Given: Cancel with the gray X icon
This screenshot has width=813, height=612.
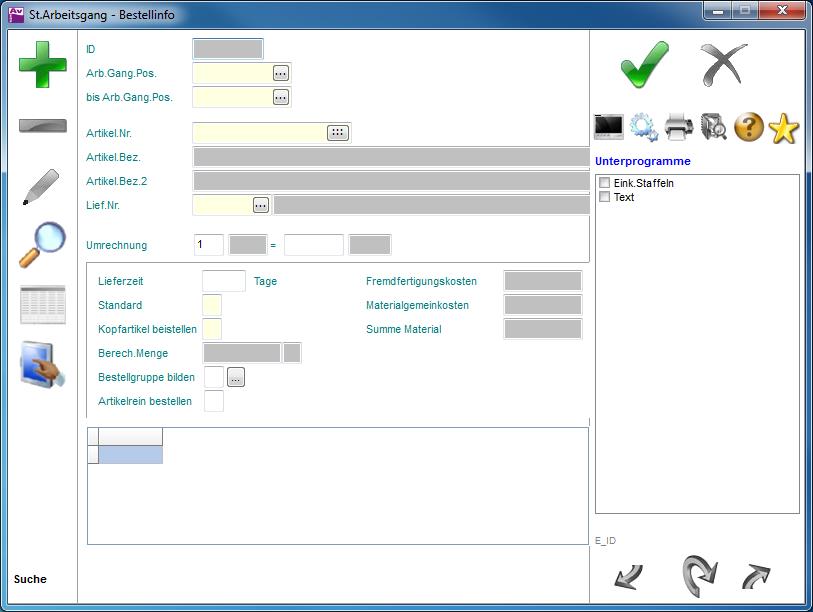Looking at the screenshot, I should [x=723, y=65].
